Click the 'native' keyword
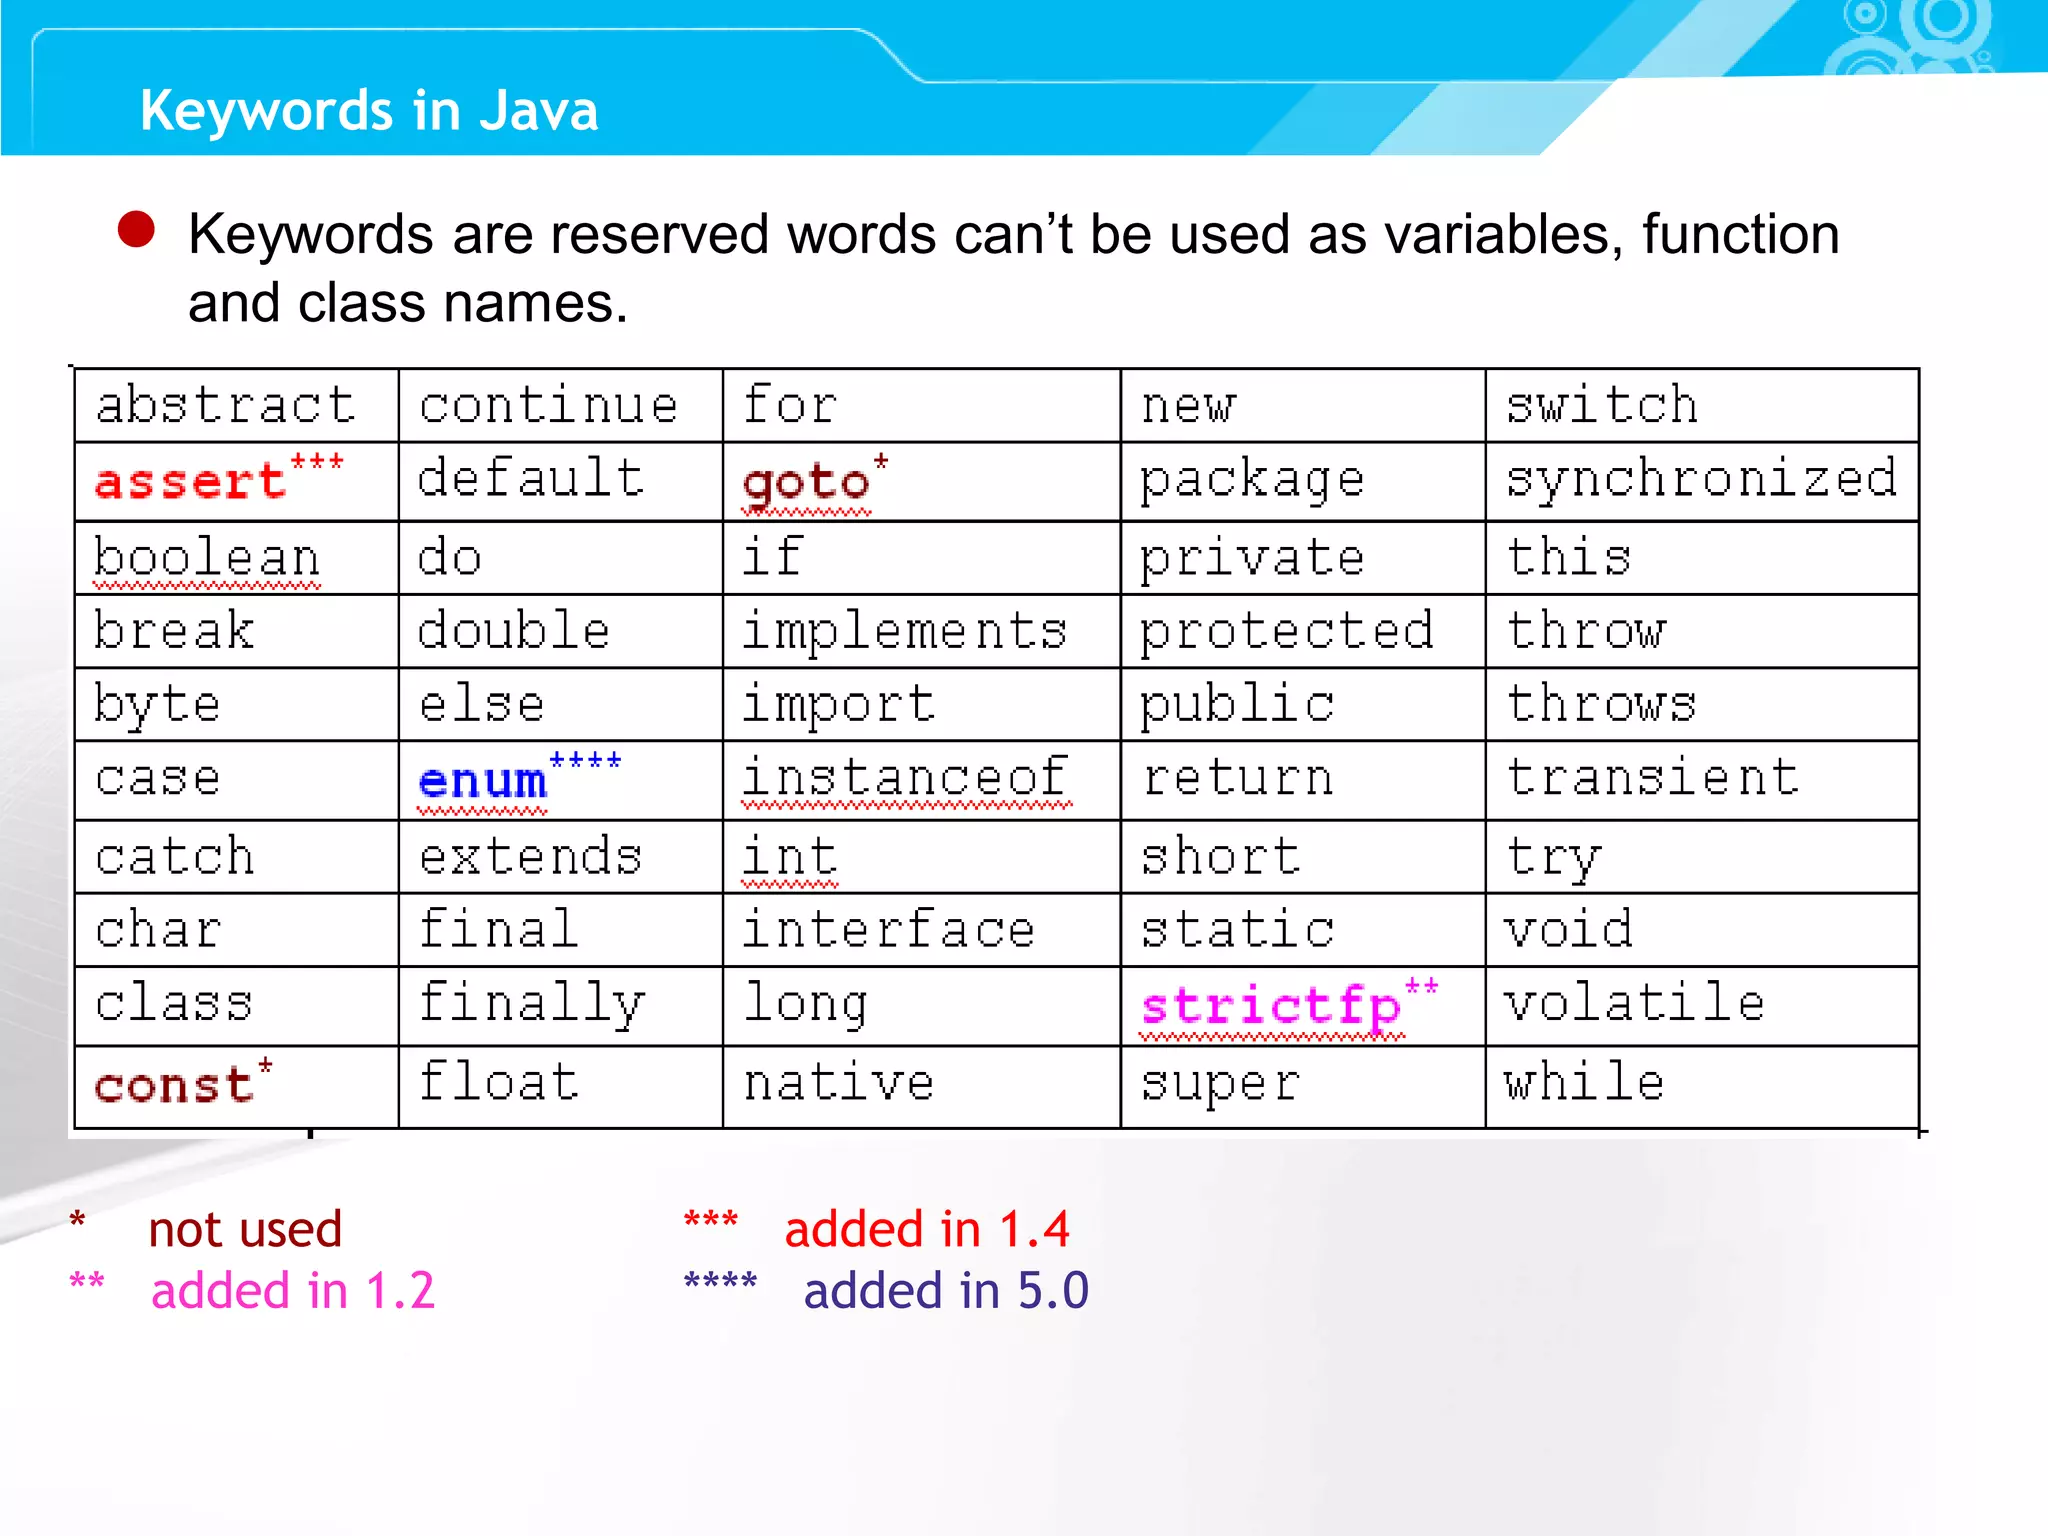This screenshot has height=1536, width=2048. pyautogui.click(x=838, y=1083)
